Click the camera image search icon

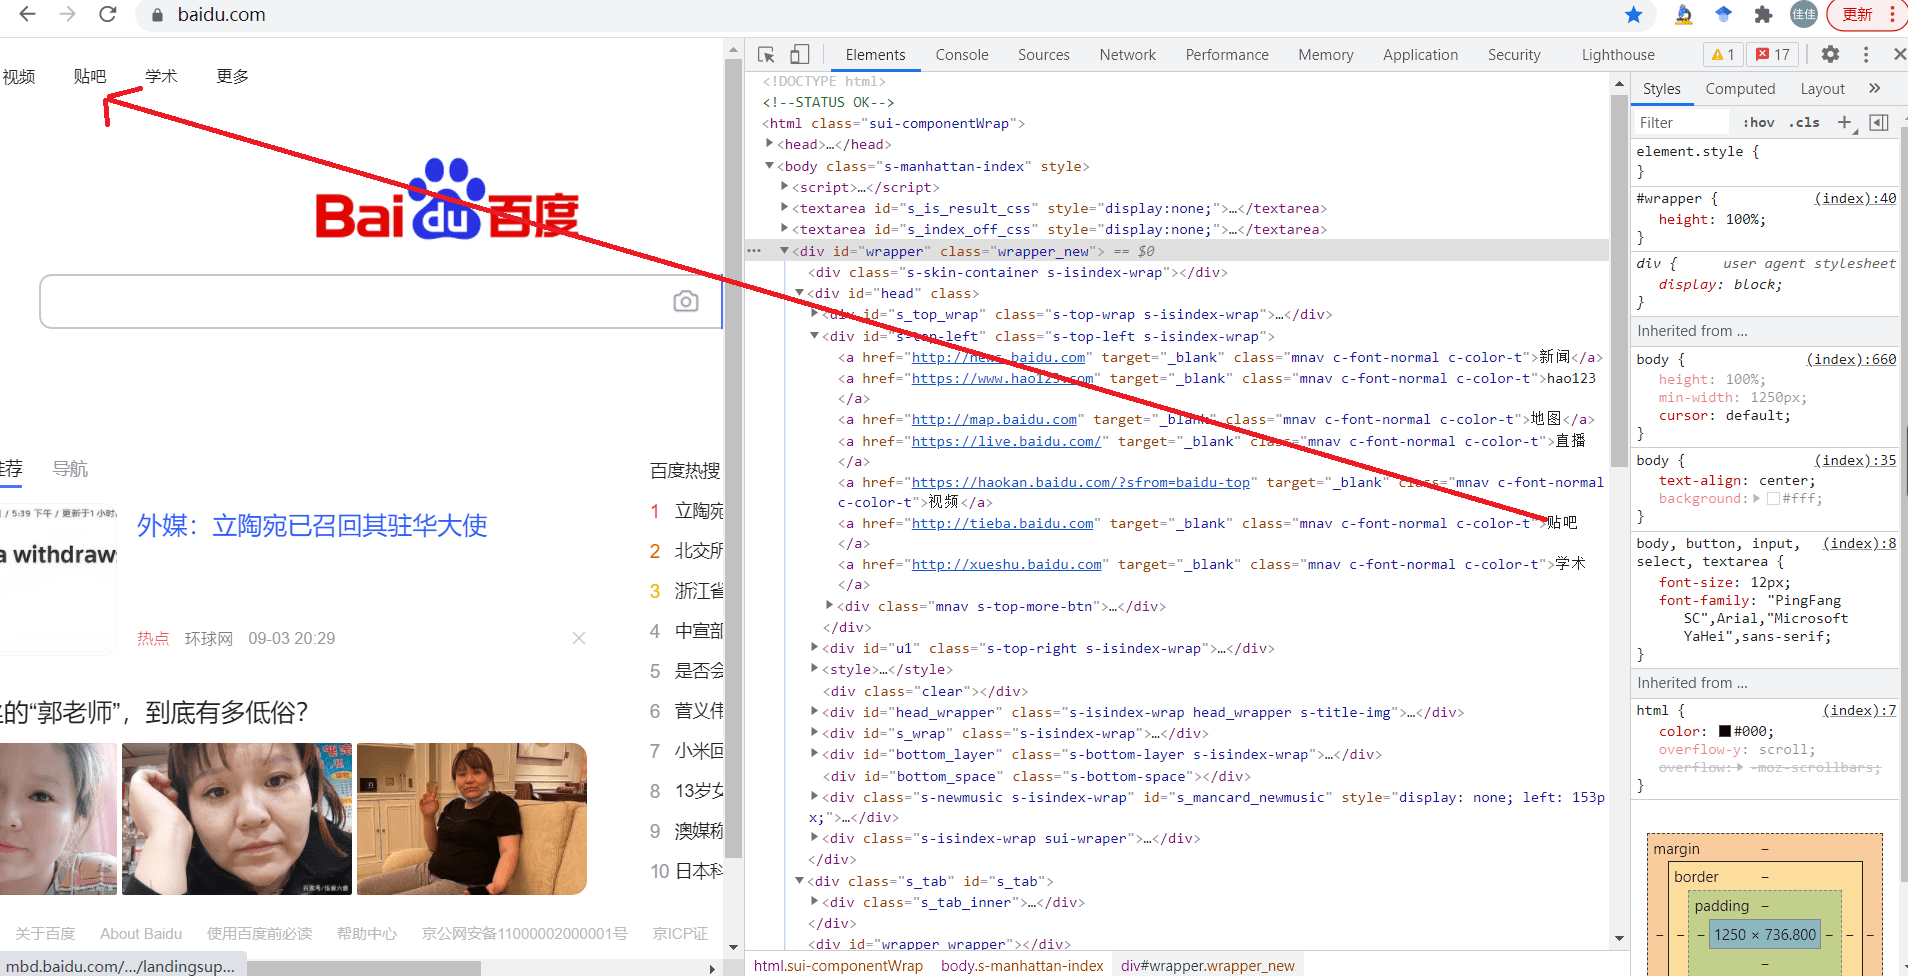pyautogui.click(x=686, y=301)
